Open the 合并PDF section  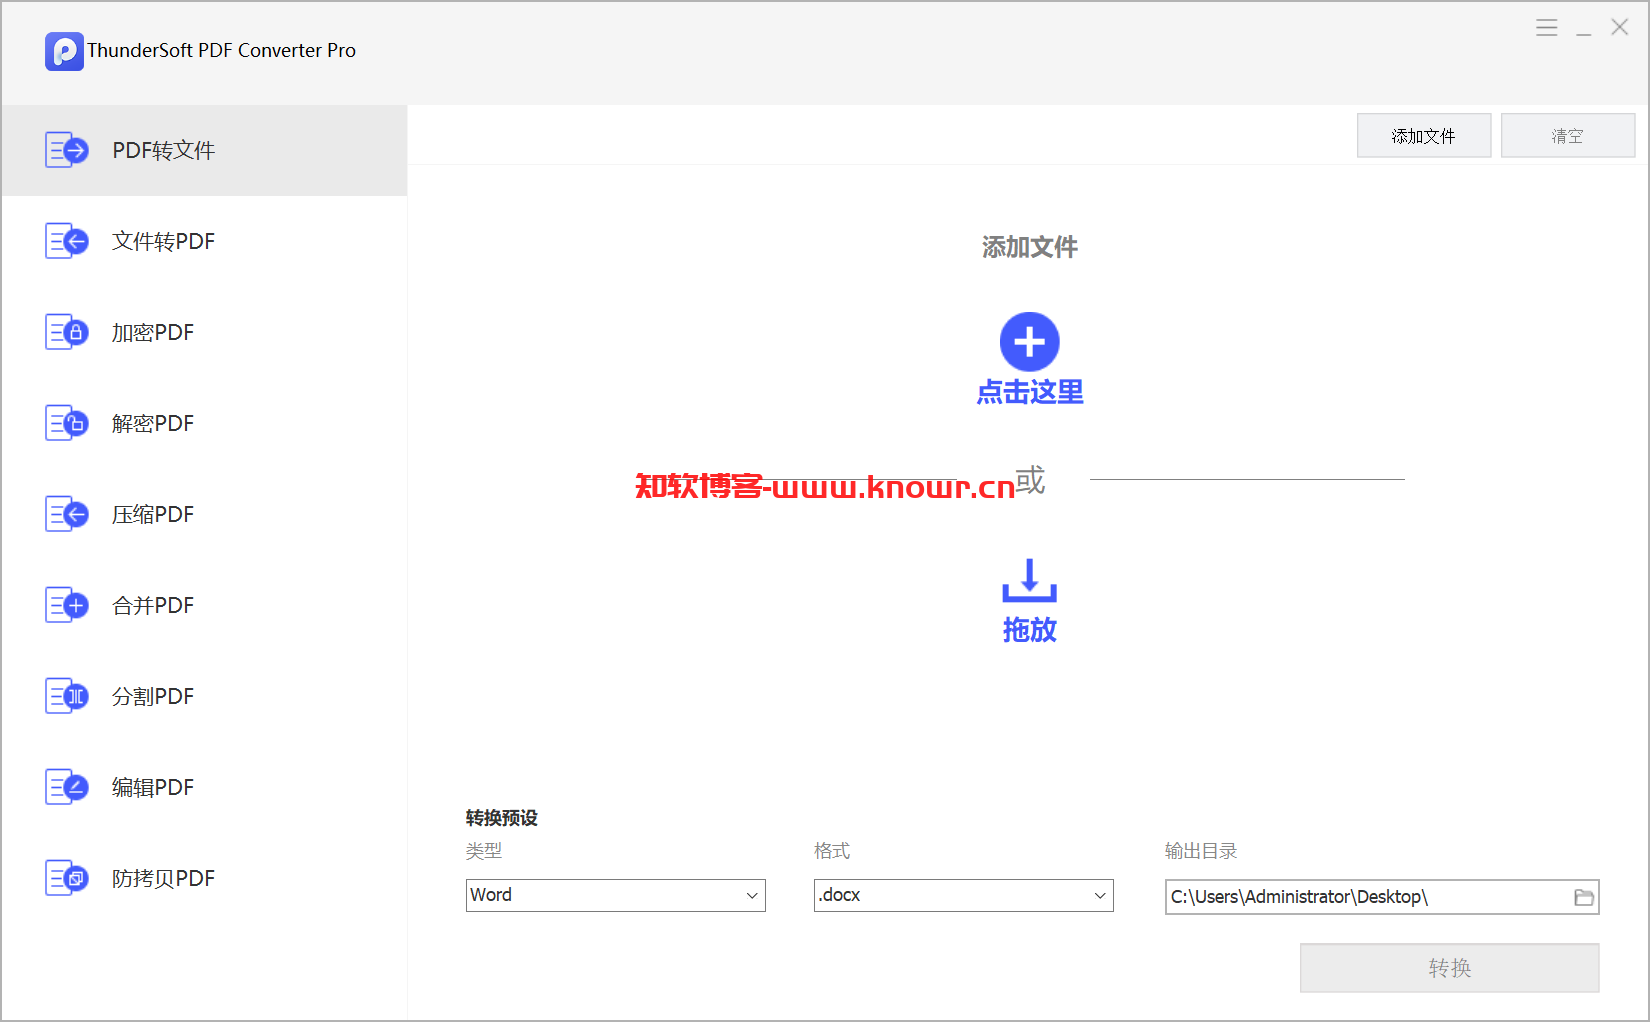tap(204, 605)
